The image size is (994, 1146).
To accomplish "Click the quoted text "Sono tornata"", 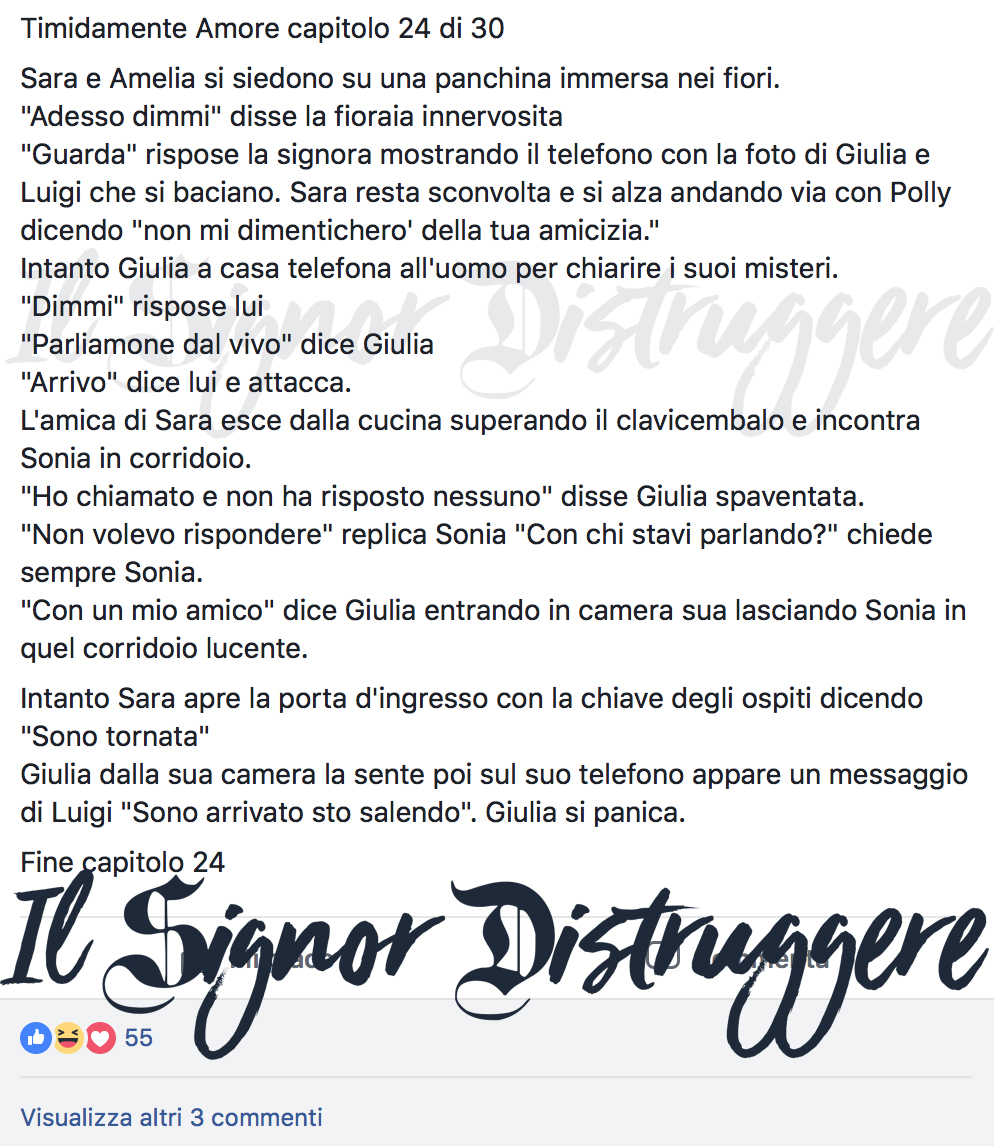I will 115,736.
